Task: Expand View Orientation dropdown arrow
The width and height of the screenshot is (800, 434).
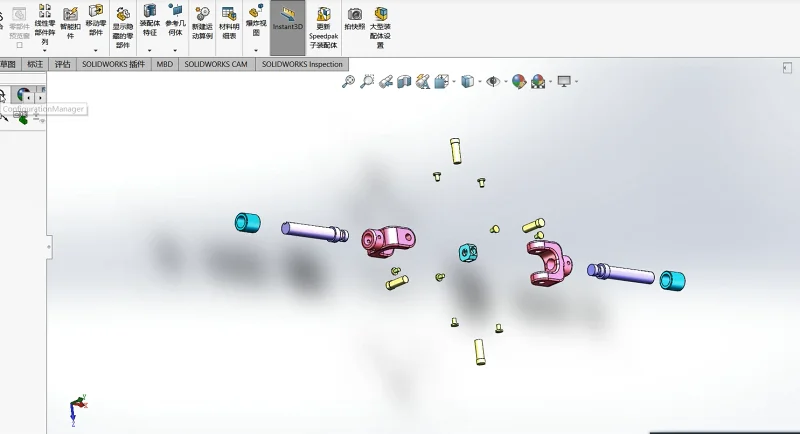Action: click(454, 82)
